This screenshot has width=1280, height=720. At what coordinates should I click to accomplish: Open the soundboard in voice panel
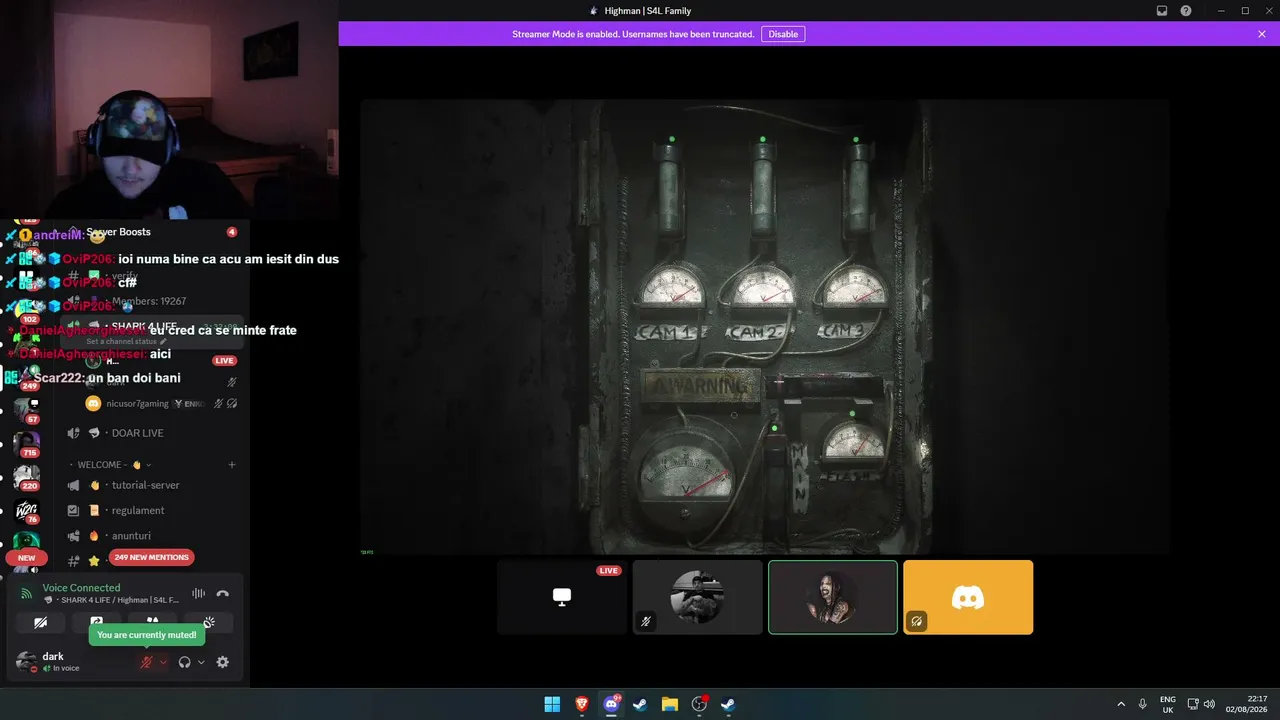(209, 622)
